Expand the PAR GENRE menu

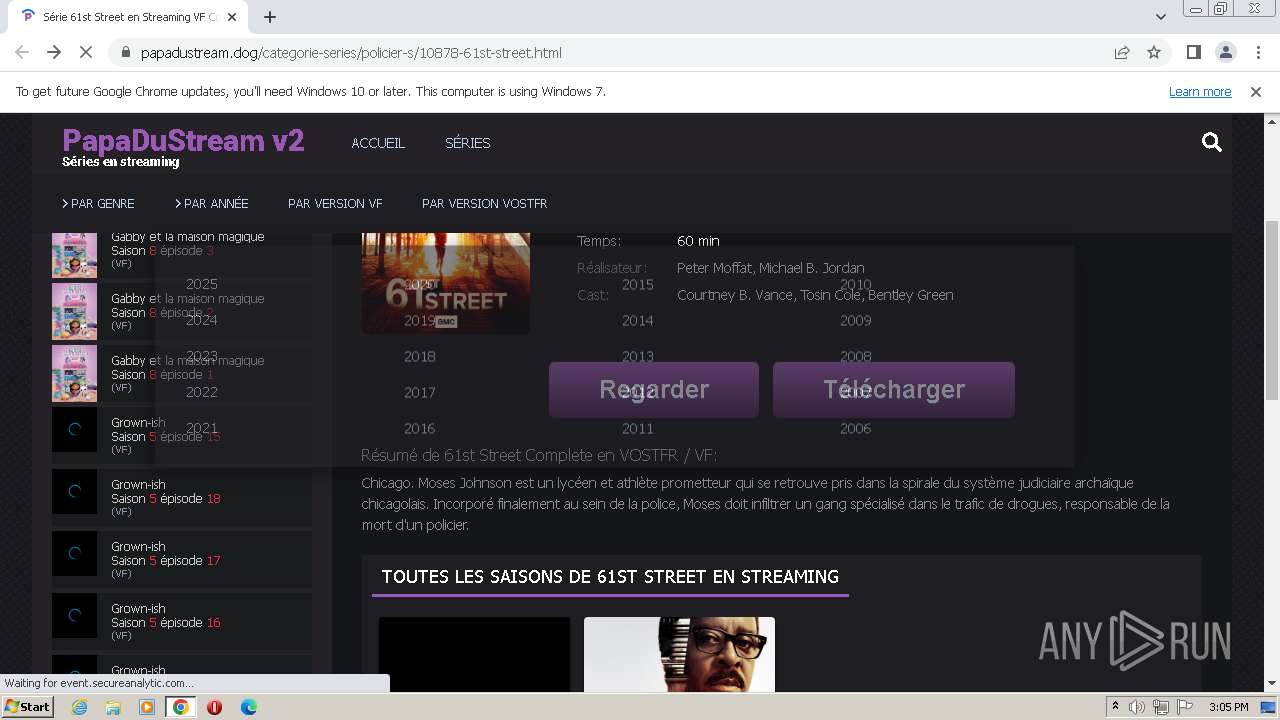[x=98, y=203]
